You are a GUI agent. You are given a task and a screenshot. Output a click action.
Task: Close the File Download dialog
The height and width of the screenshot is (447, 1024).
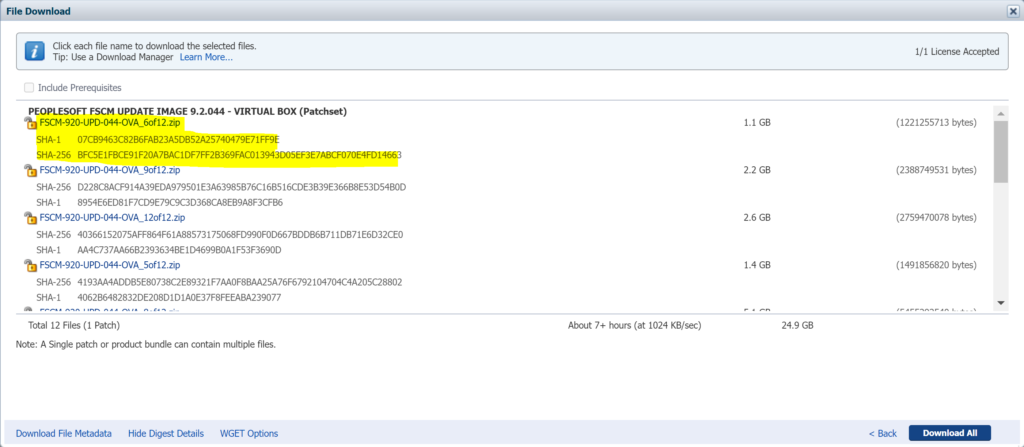click(x=1013, y=11)
